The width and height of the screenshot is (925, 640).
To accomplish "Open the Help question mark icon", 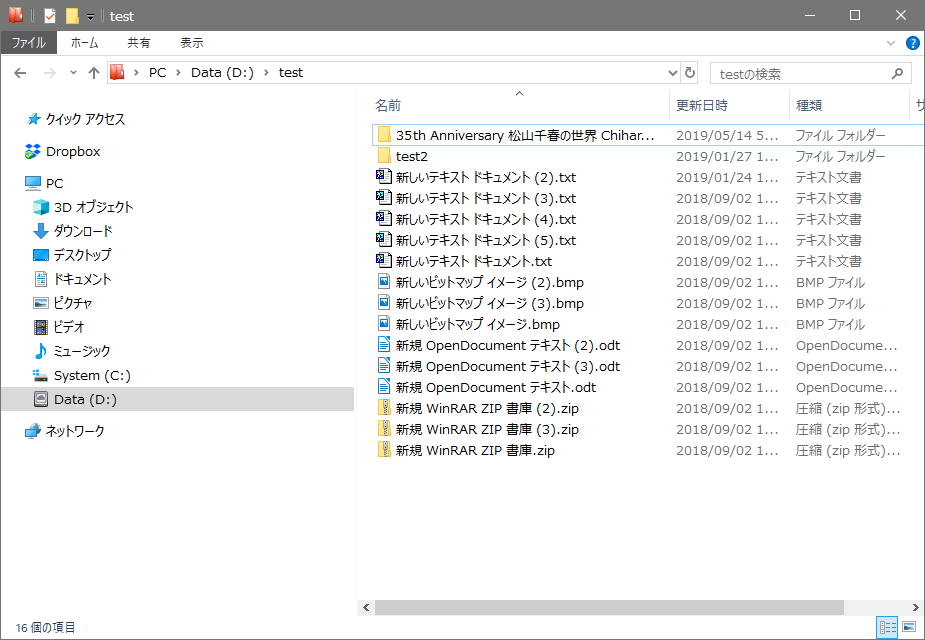I will [912, 43].
